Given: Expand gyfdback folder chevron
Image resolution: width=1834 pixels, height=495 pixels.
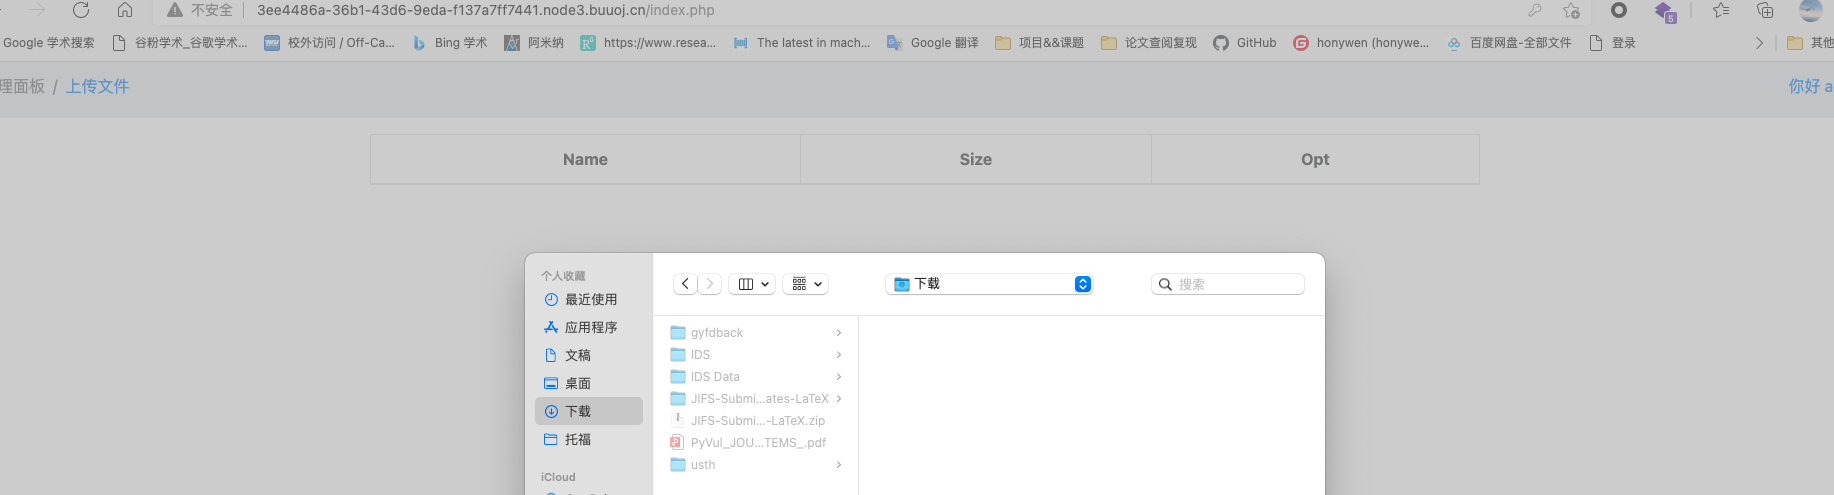Looking at the screenshot, I should (839, 333).
